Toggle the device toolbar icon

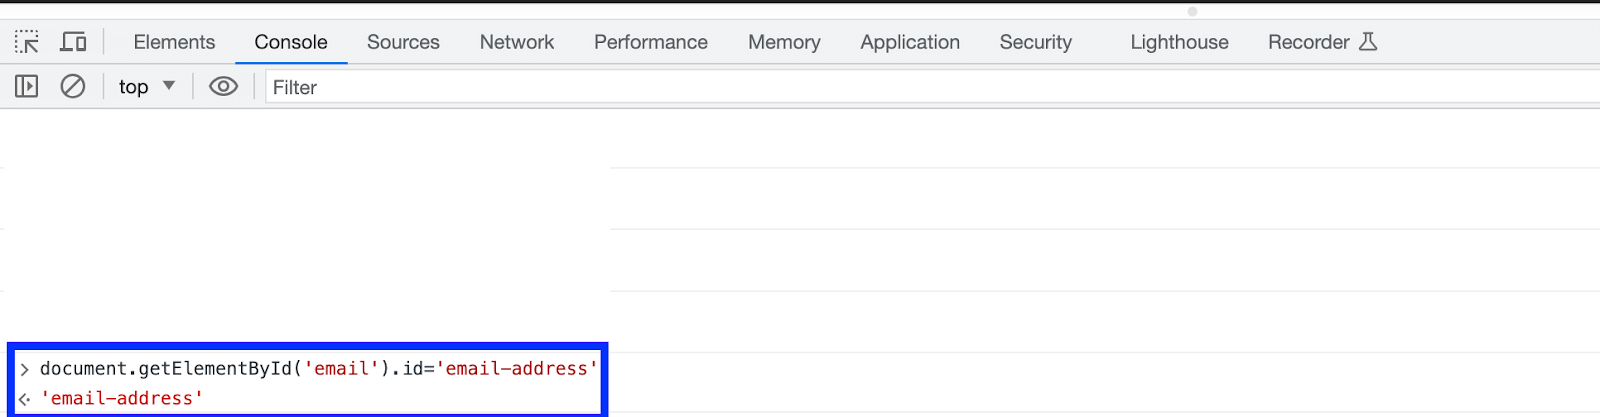[73, 42]
